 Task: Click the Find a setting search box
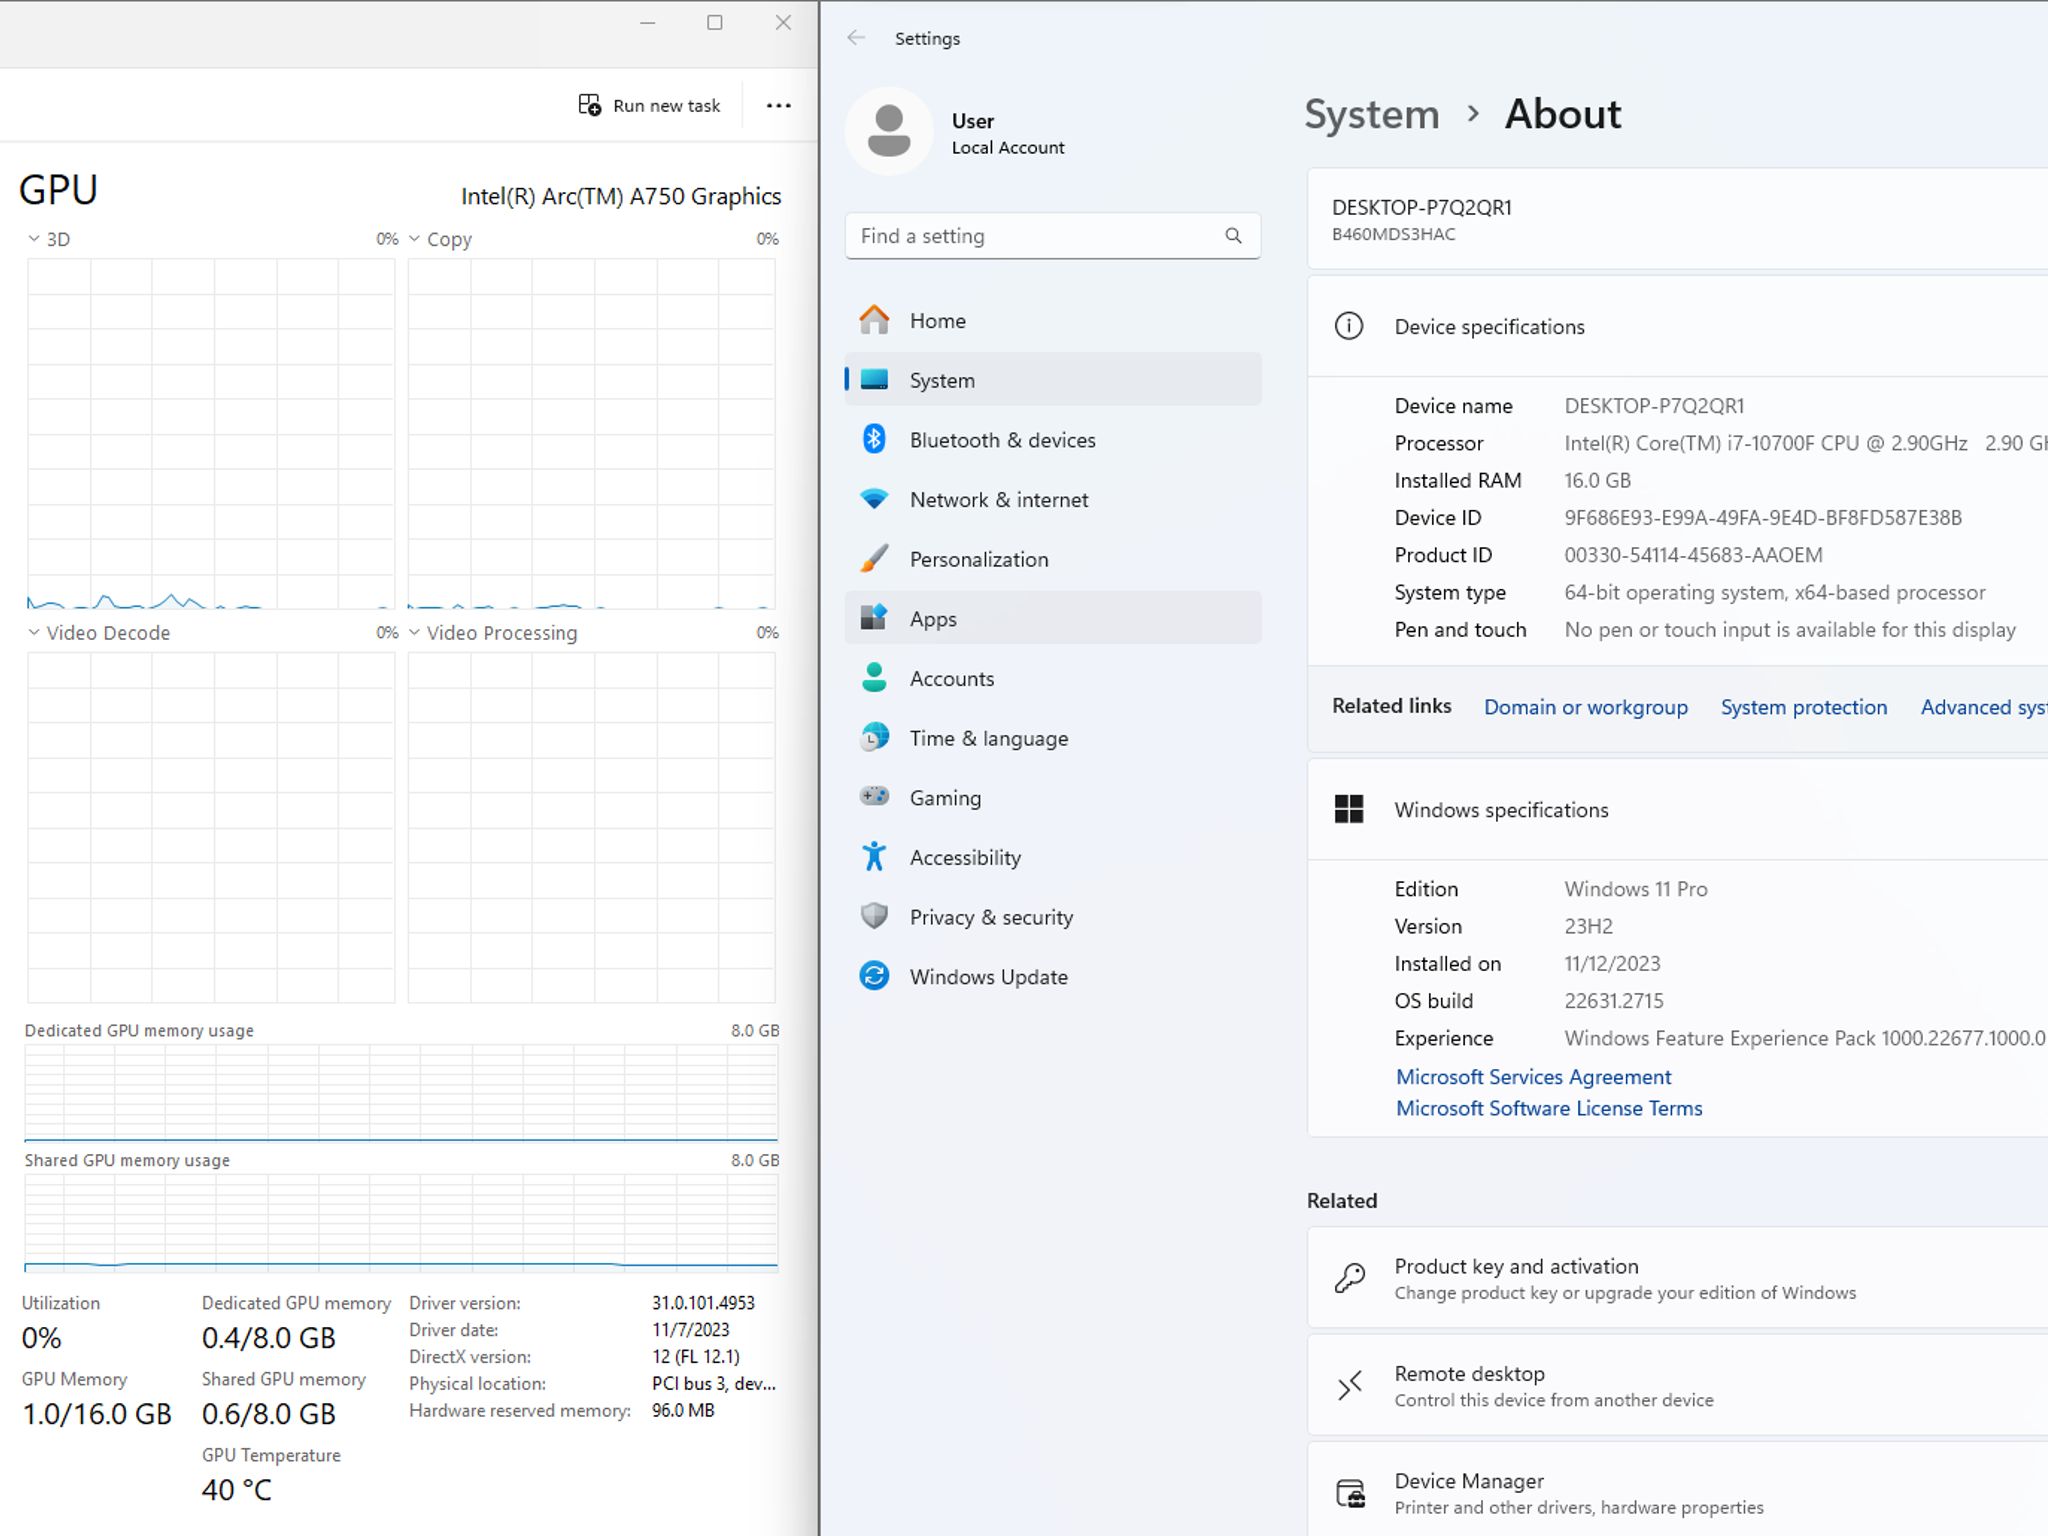pyautogui.click(x=1052, y=236)
